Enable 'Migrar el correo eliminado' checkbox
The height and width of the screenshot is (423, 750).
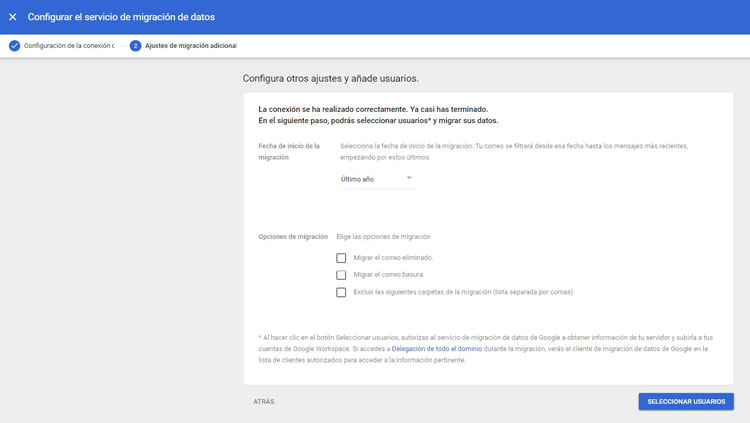pos(342,258)
